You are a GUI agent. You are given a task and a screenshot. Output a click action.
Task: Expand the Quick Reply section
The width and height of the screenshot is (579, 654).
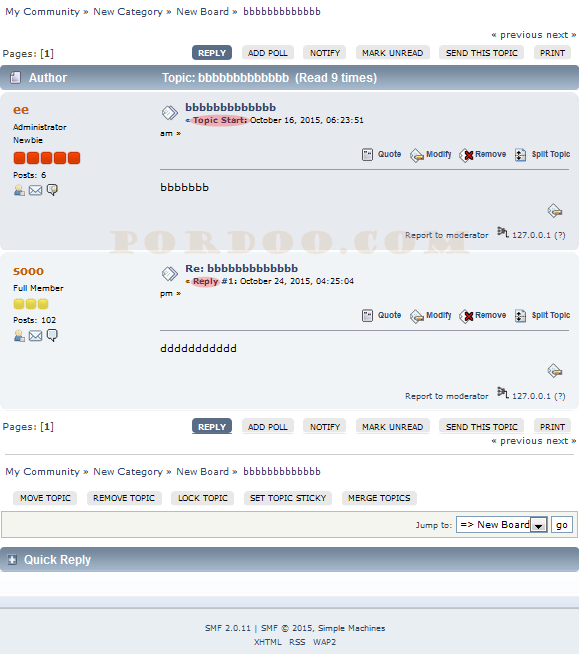pos(12,560)
